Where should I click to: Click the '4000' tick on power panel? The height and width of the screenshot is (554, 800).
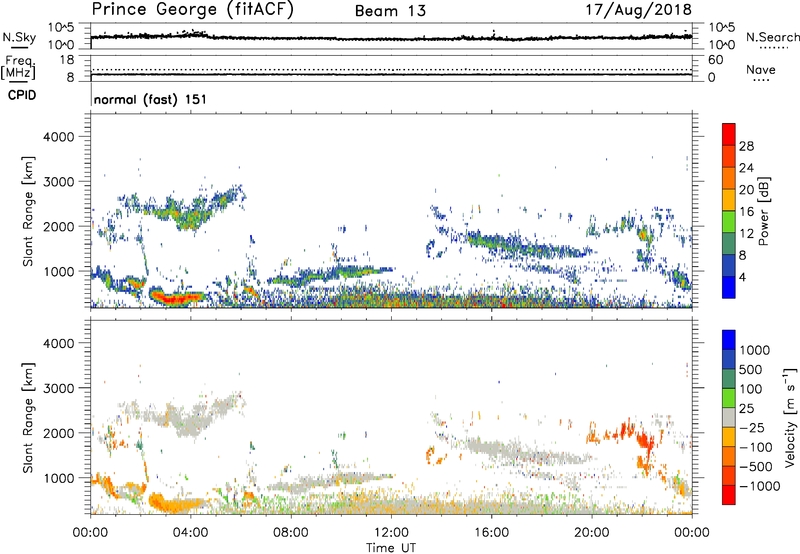pyautogui.click(x=58, y=137)
